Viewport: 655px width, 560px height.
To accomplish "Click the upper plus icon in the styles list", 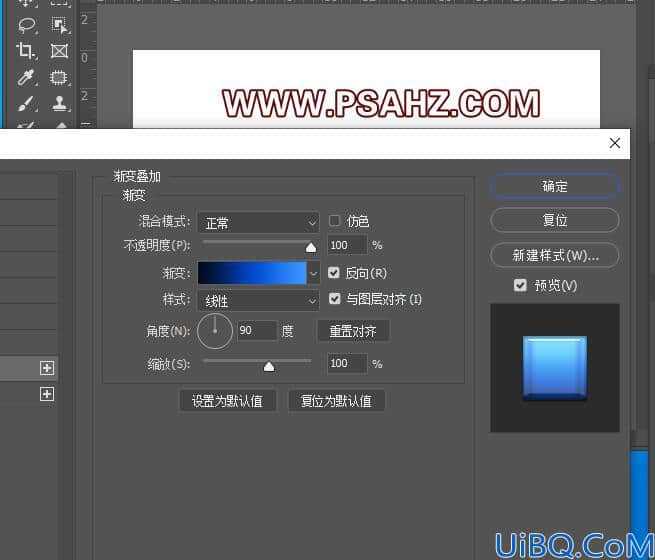I will pyautogui.click(x=47, y=368).
